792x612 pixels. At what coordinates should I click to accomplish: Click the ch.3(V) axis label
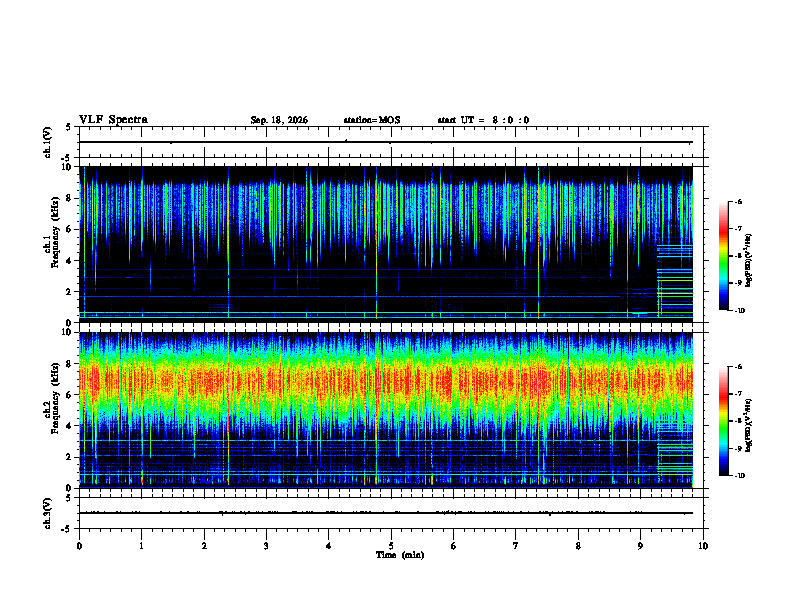pyautogui.click(x=48, y=513)
